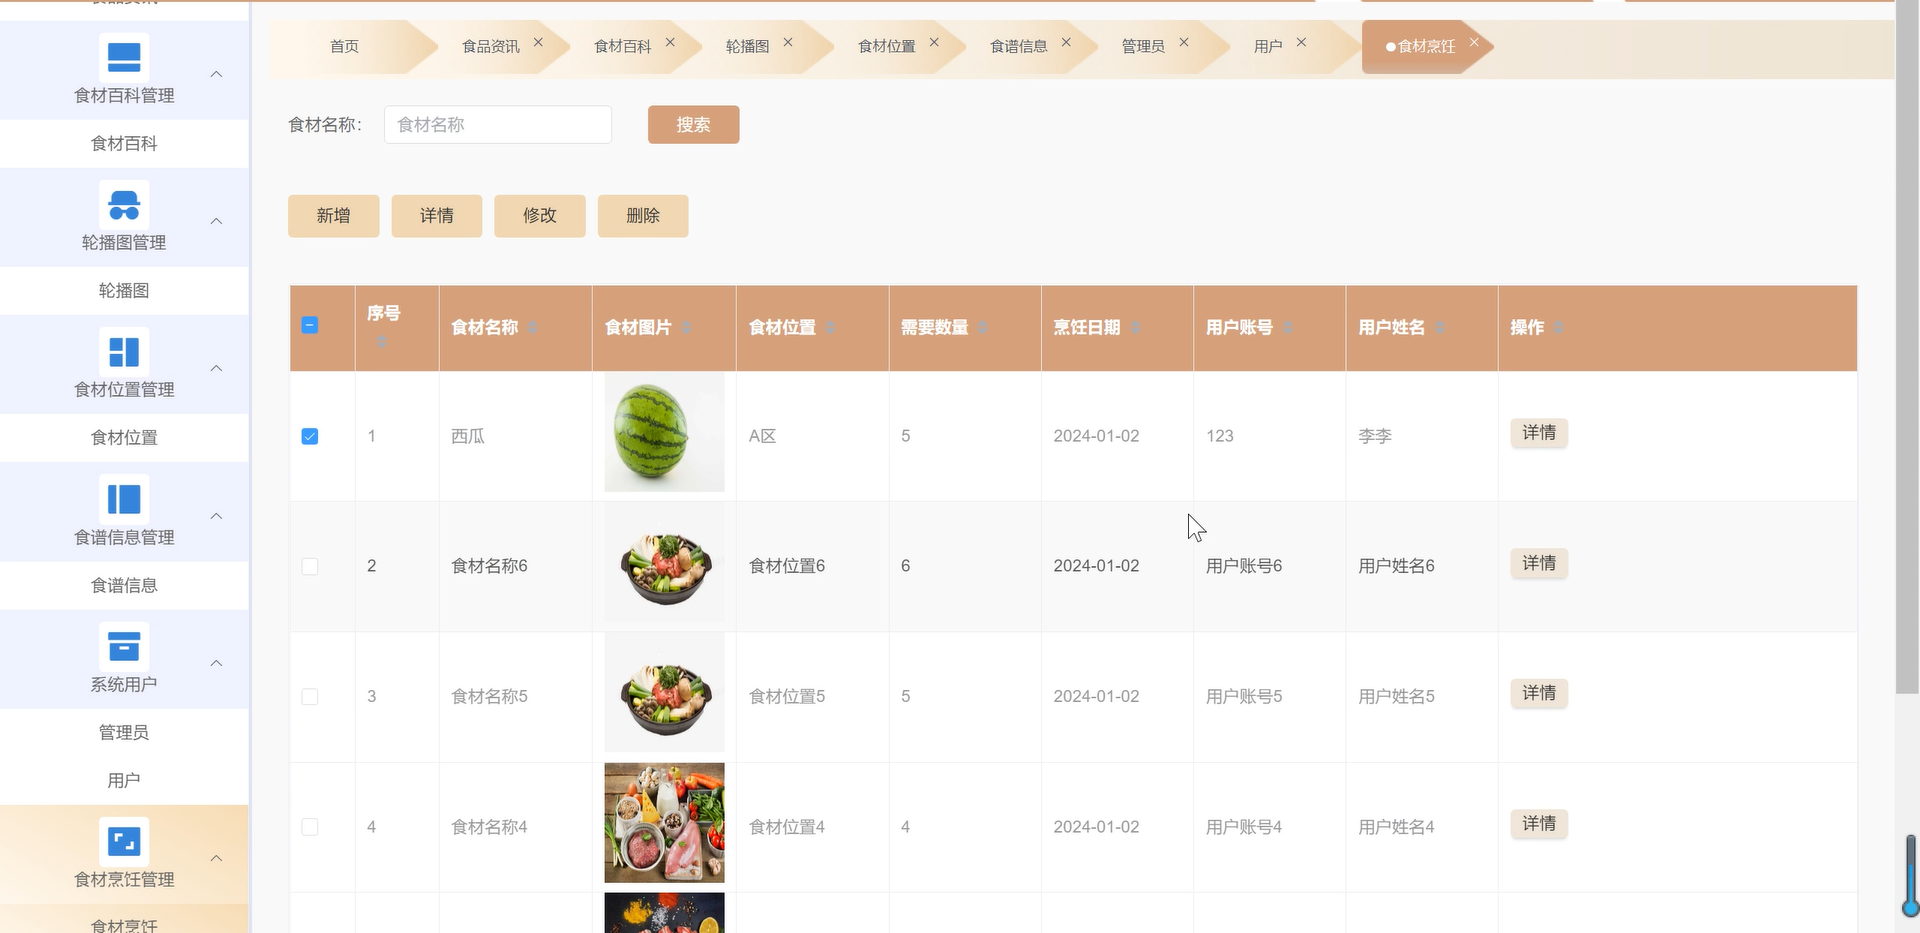Click the 食材名称4 ingredients thumbnail
The height and width of the screenshot is (933, 1920).
pos(664,823)
